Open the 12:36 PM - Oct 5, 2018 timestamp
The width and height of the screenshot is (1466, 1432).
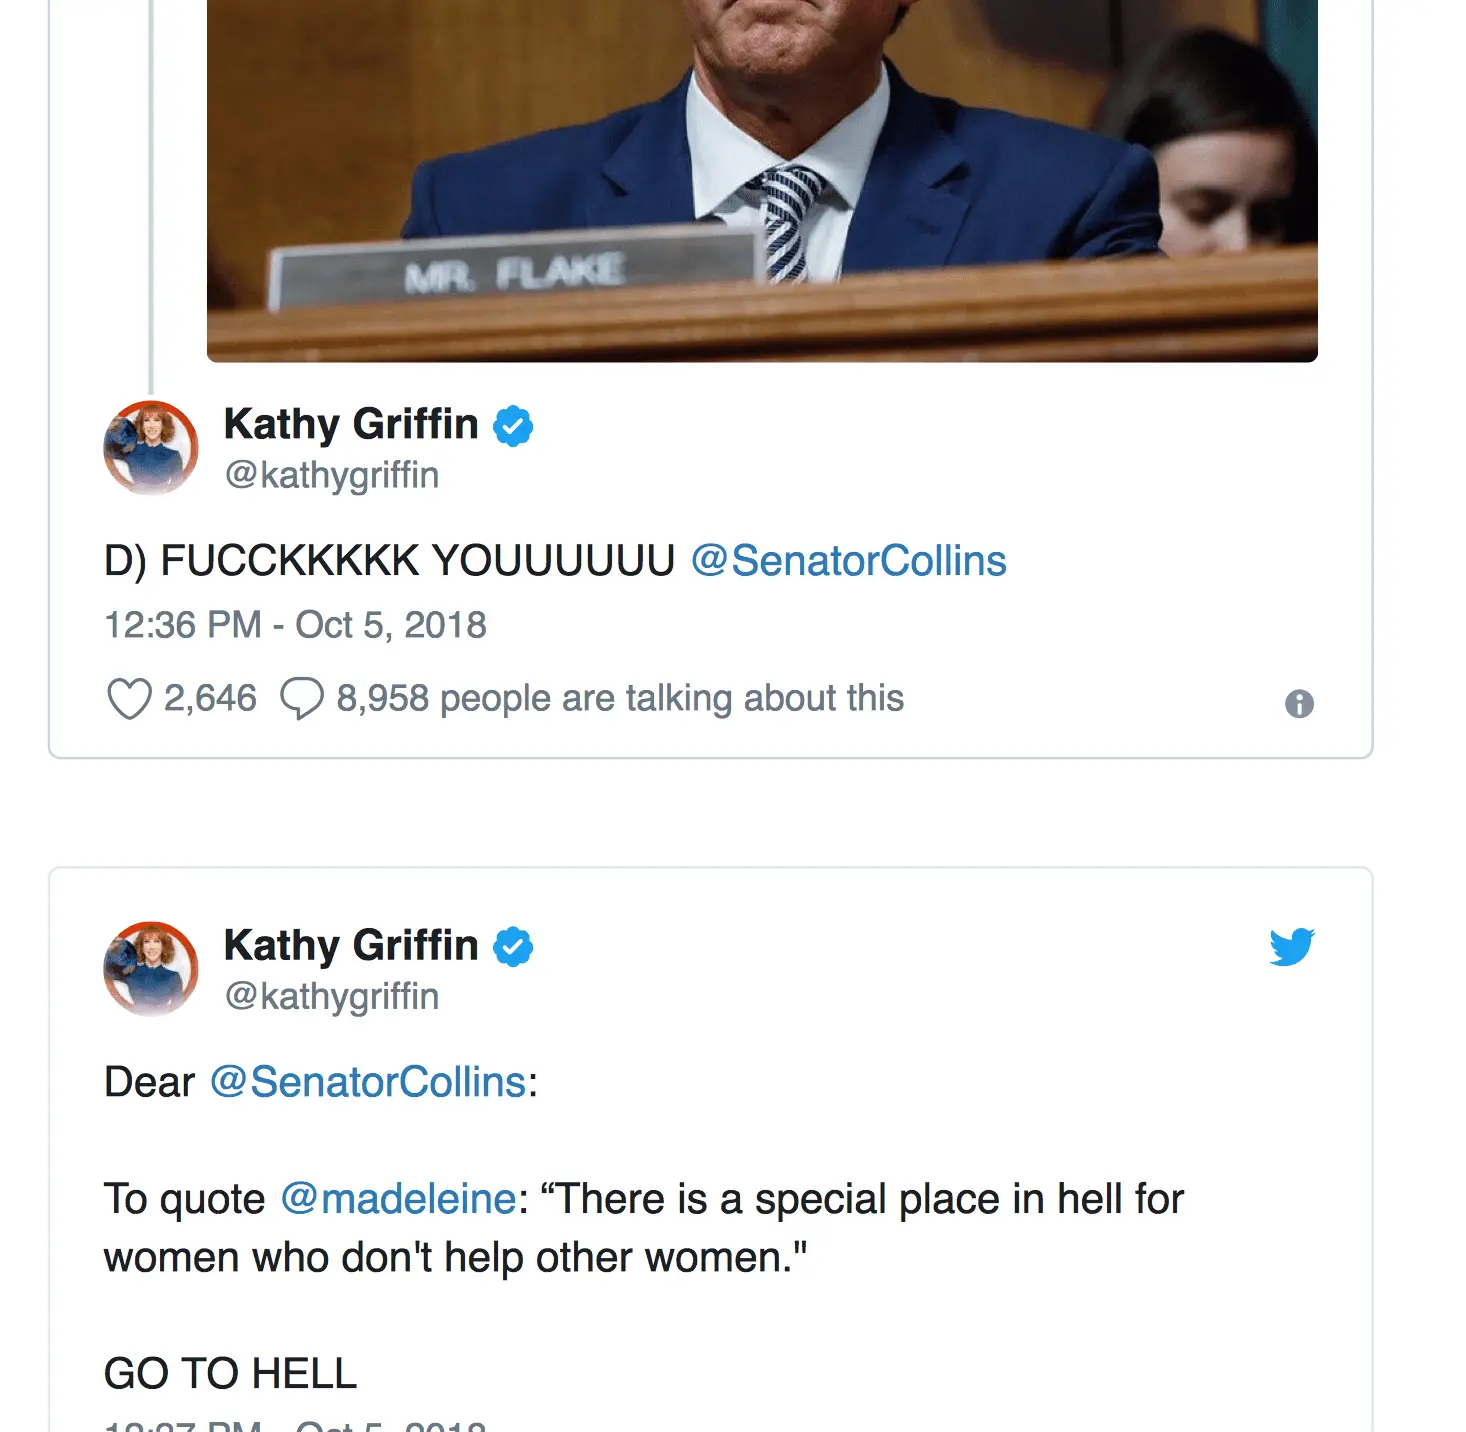pos(295,625)
